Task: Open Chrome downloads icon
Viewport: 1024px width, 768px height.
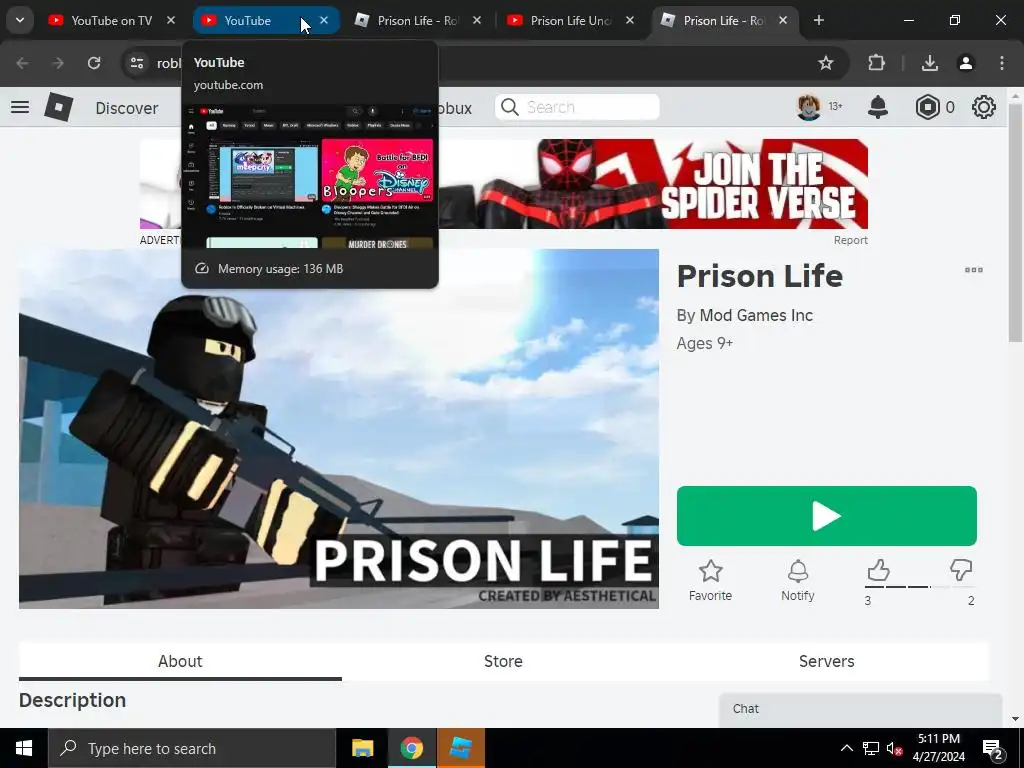Action: pyautogui.click(x=929, y=63)
